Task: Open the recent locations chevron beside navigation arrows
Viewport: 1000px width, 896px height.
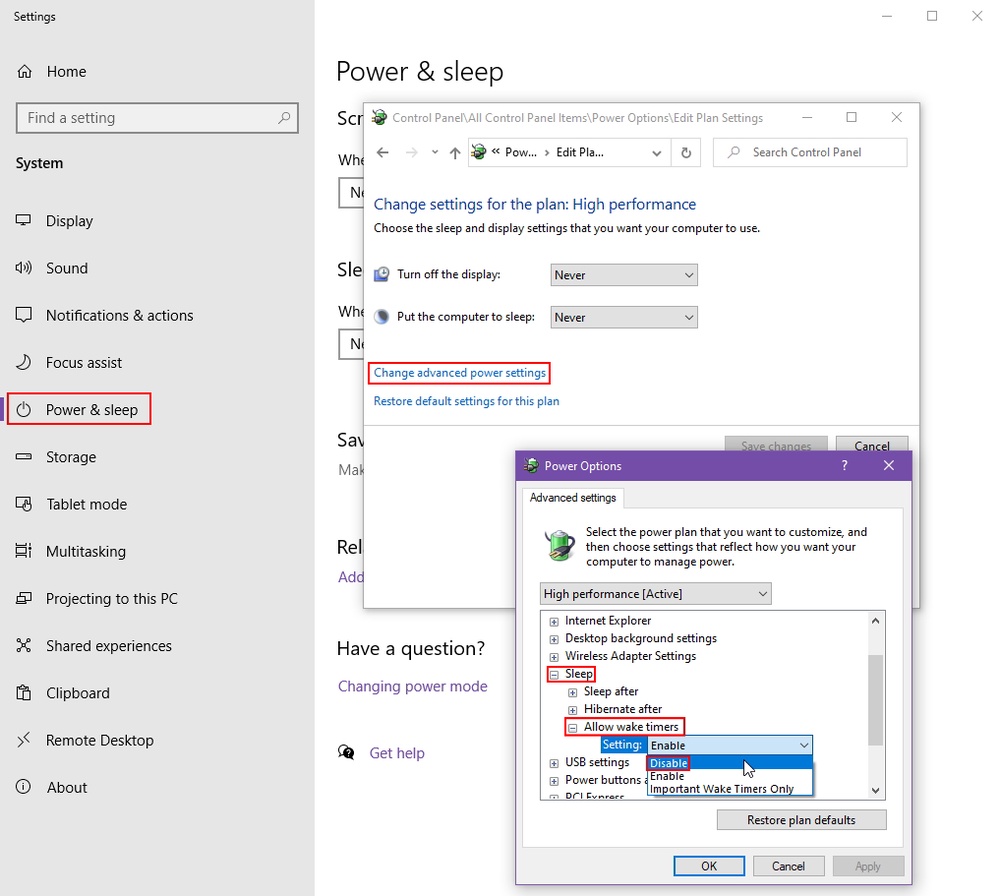Action: coord(434,152)
